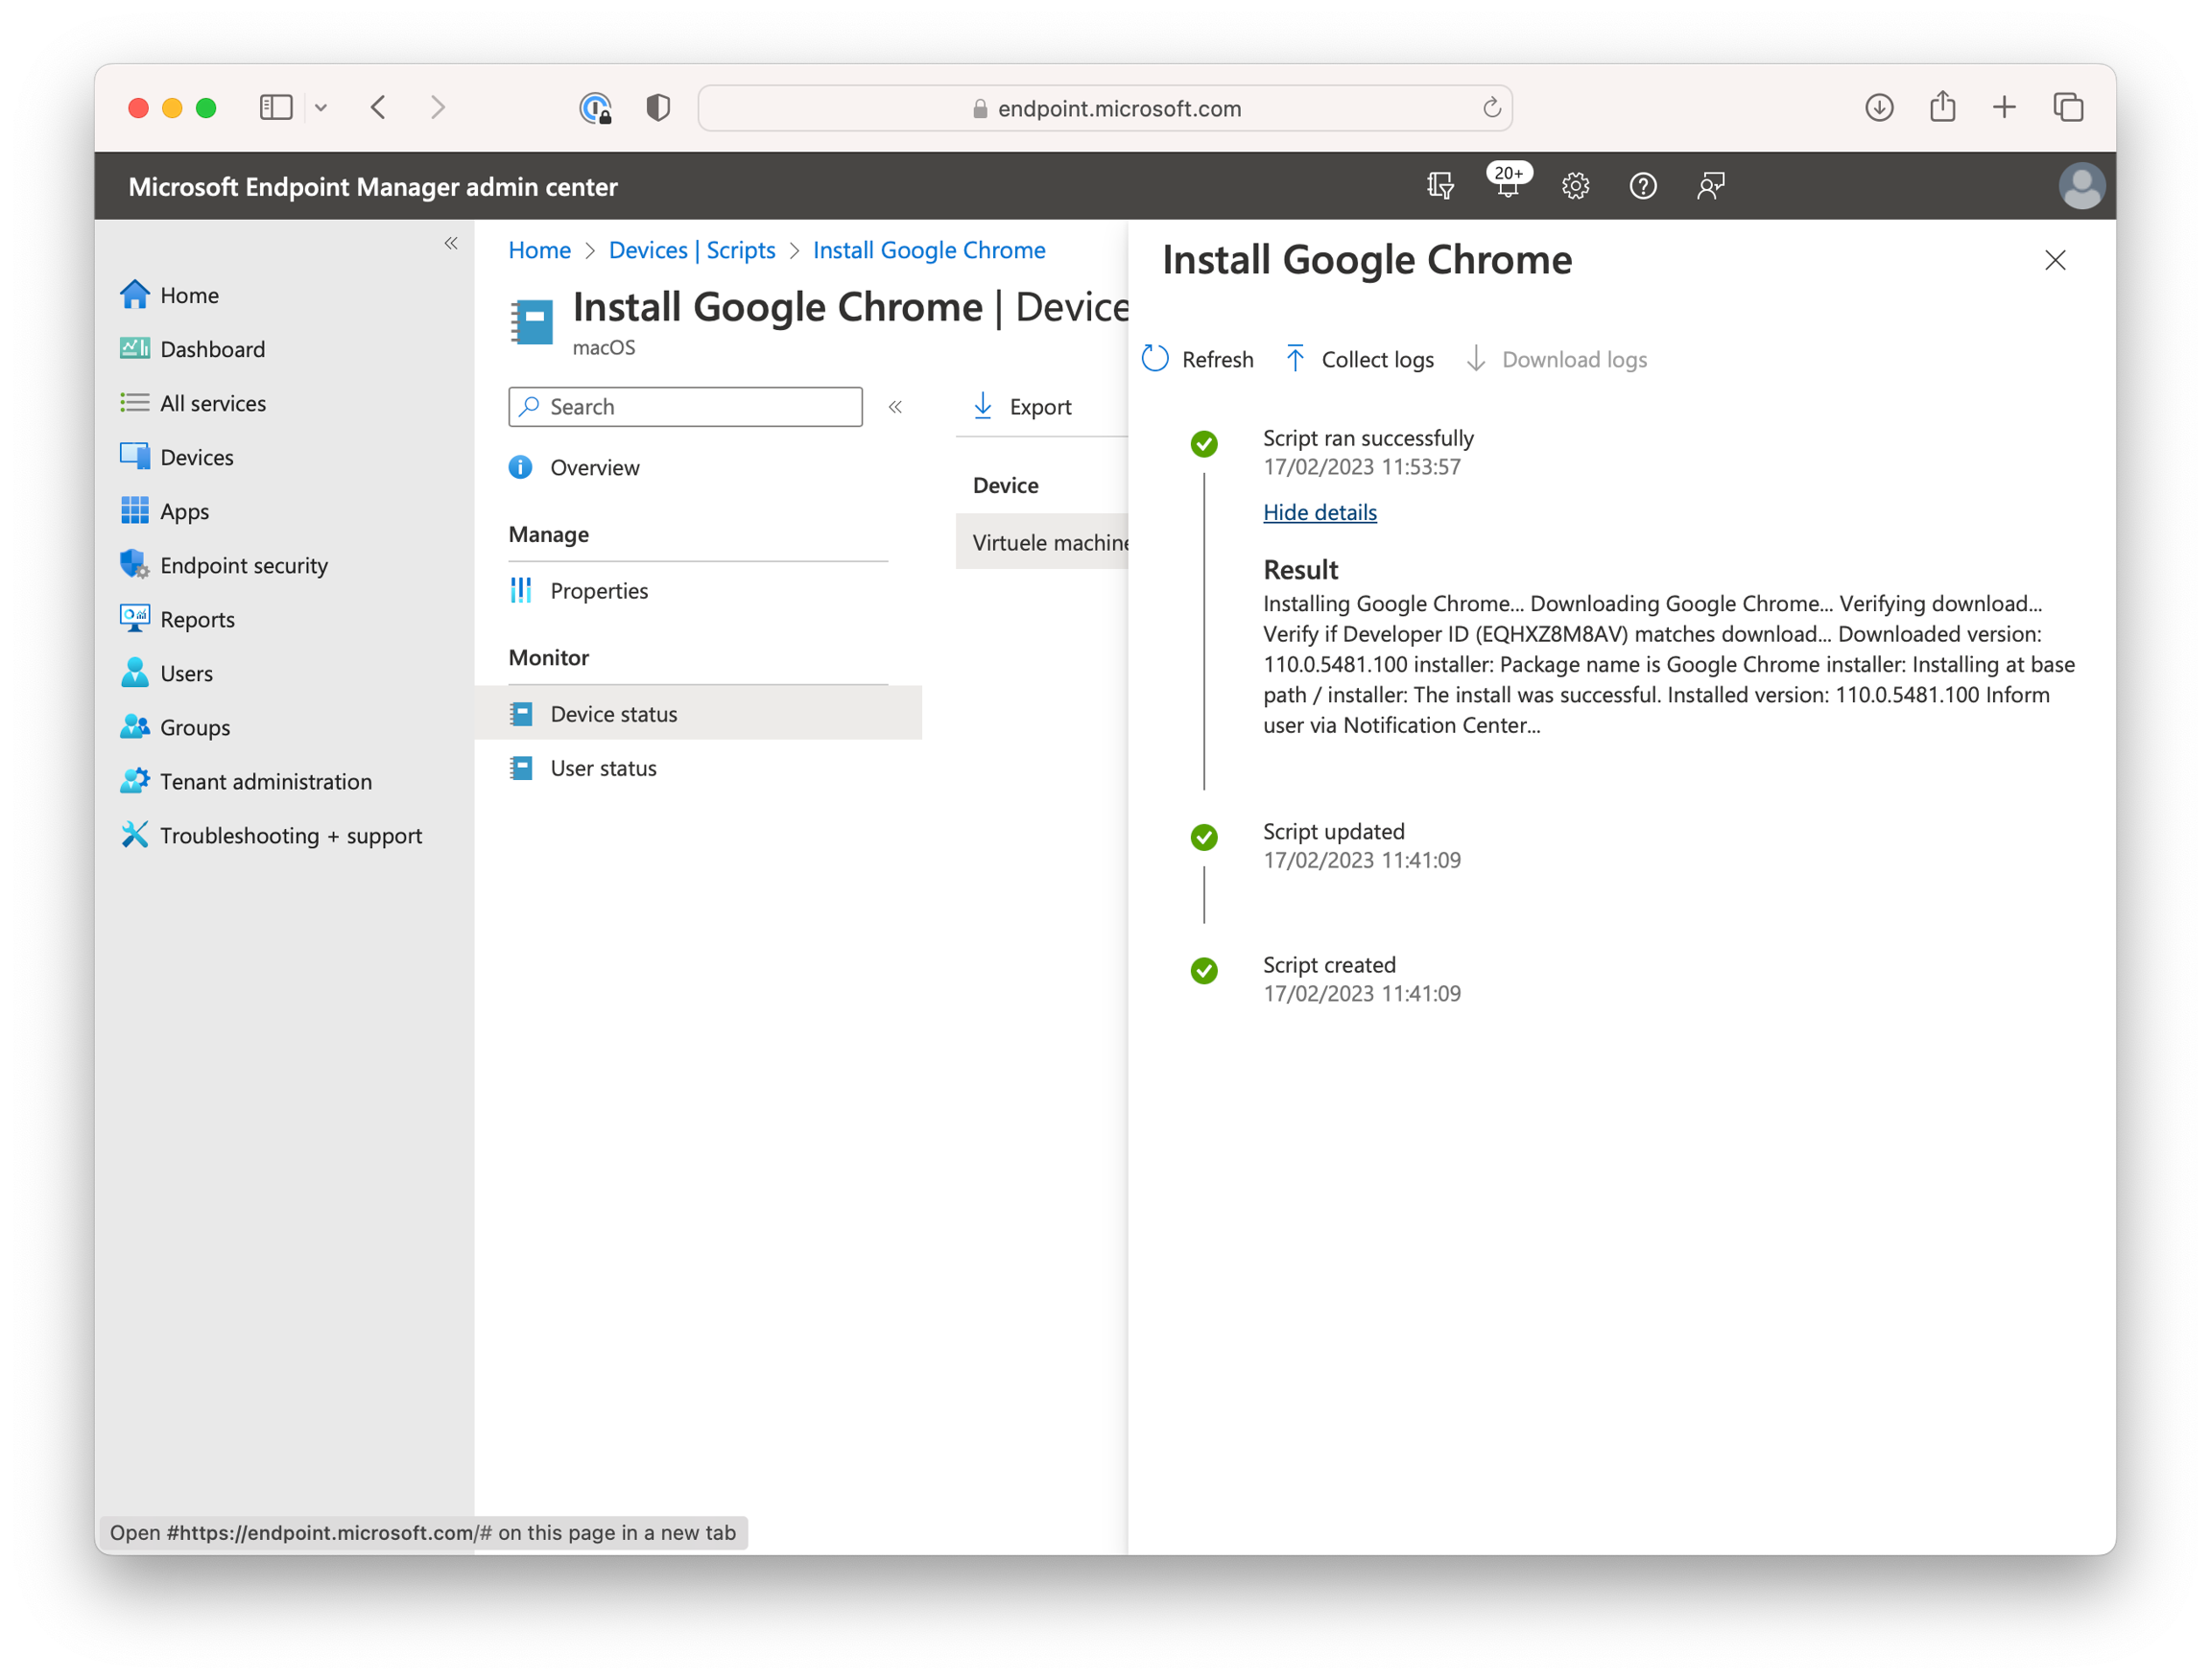Click Script ran successfully entry
This screenshot has width=2211, height=1680.
(x=1368, y=438)
